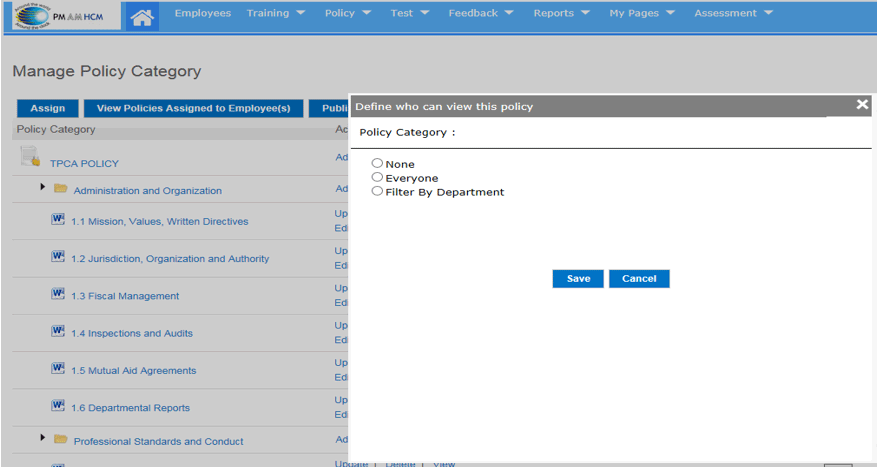This screenshot has width=877, height=467.
Task: Expand Professional Standards and Conduct node
Action: point(43,438)
